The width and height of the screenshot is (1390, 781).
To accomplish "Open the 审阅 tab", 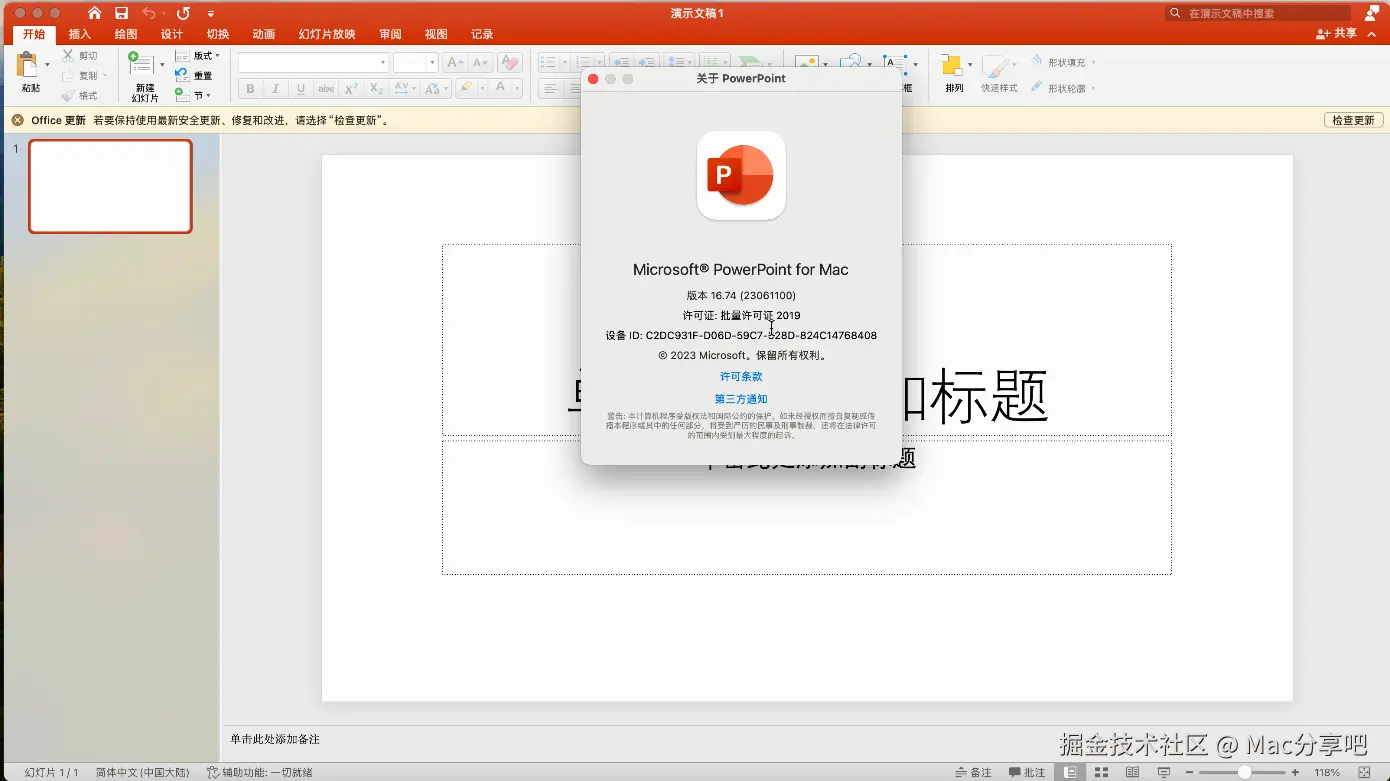I will tap(390, 34).
